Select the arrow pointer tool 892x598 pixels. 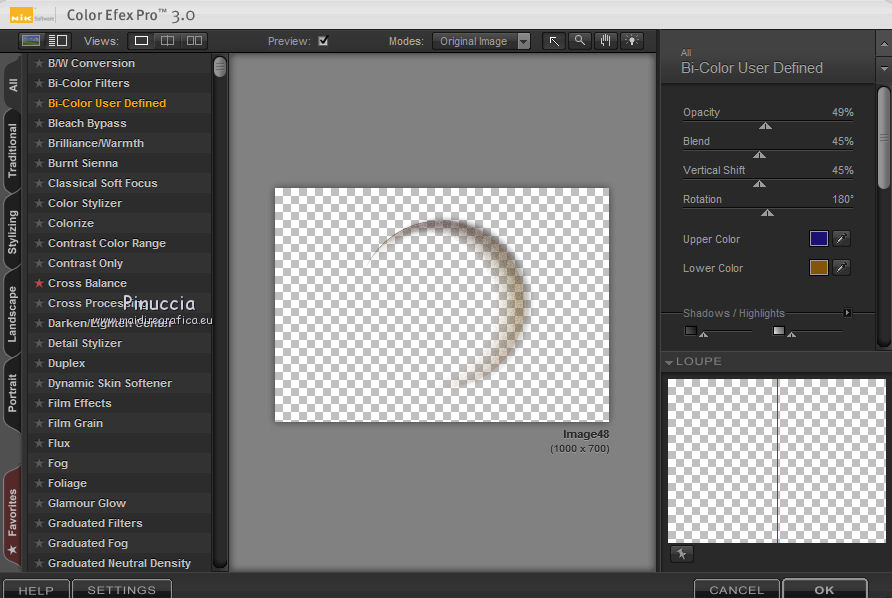pyautogui.click(x=554, y=41)
